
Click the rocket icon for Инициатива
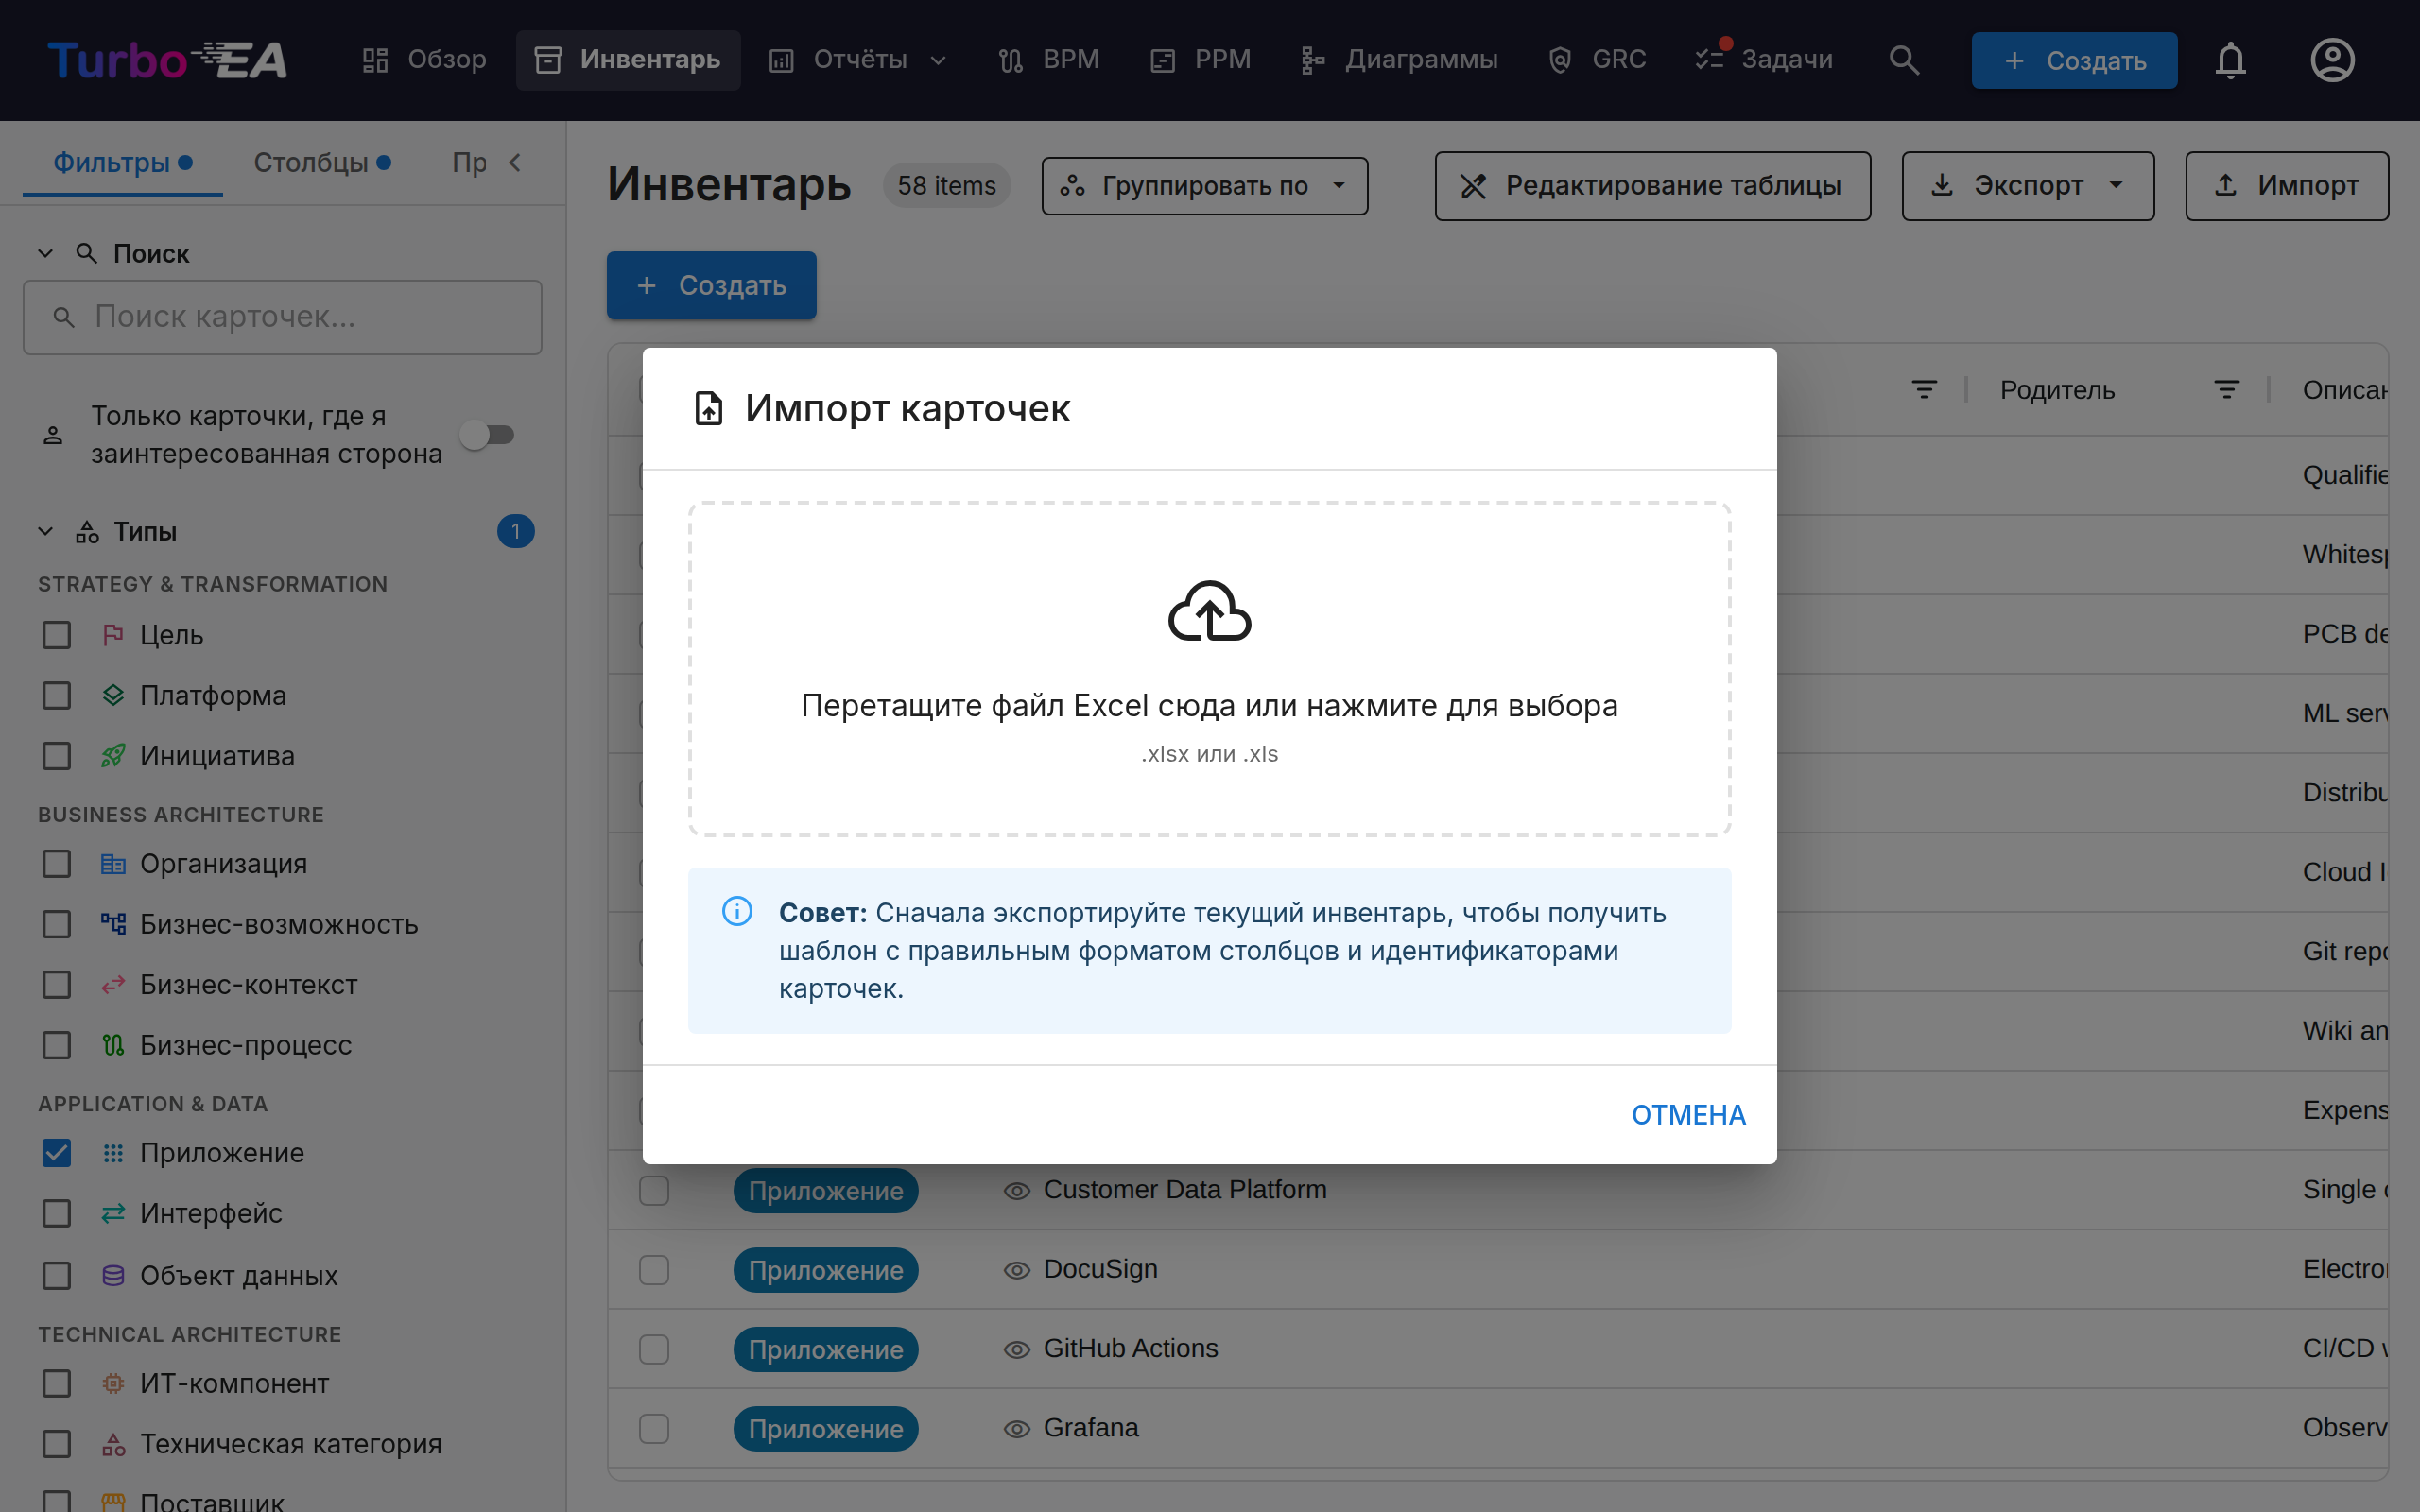pyautogui.click(x=113, y=755)
